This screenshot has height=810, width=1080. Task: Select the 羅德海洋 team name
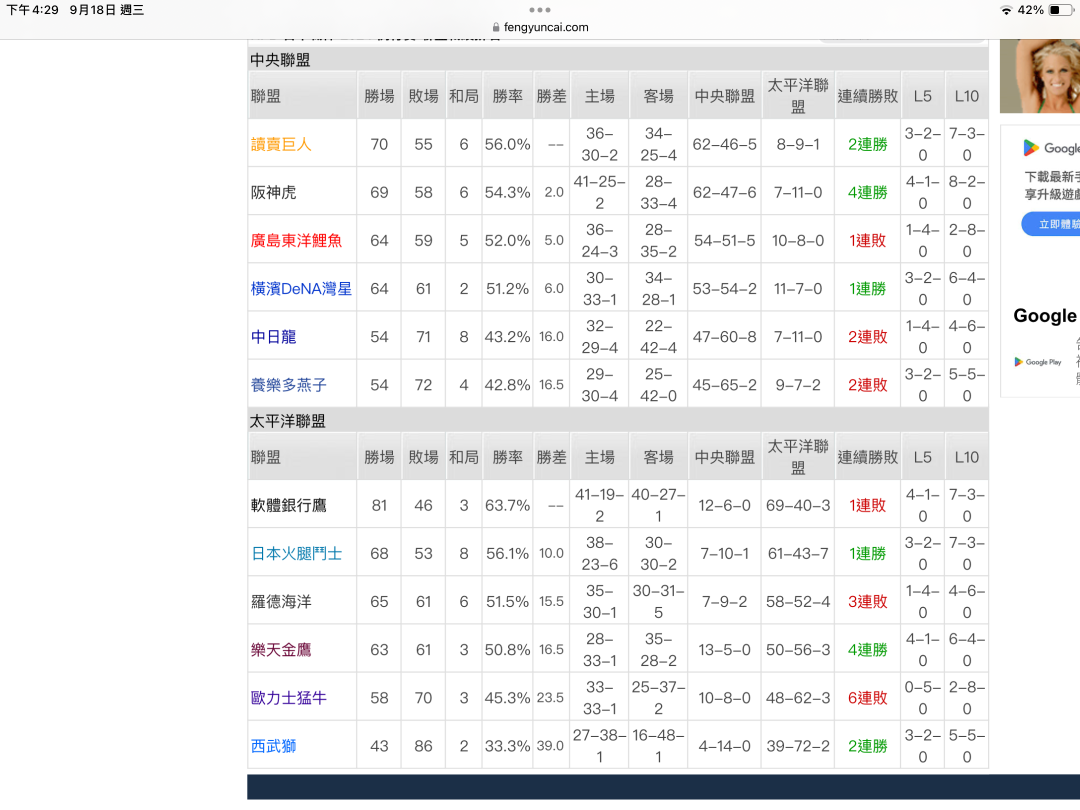(281, 601)
